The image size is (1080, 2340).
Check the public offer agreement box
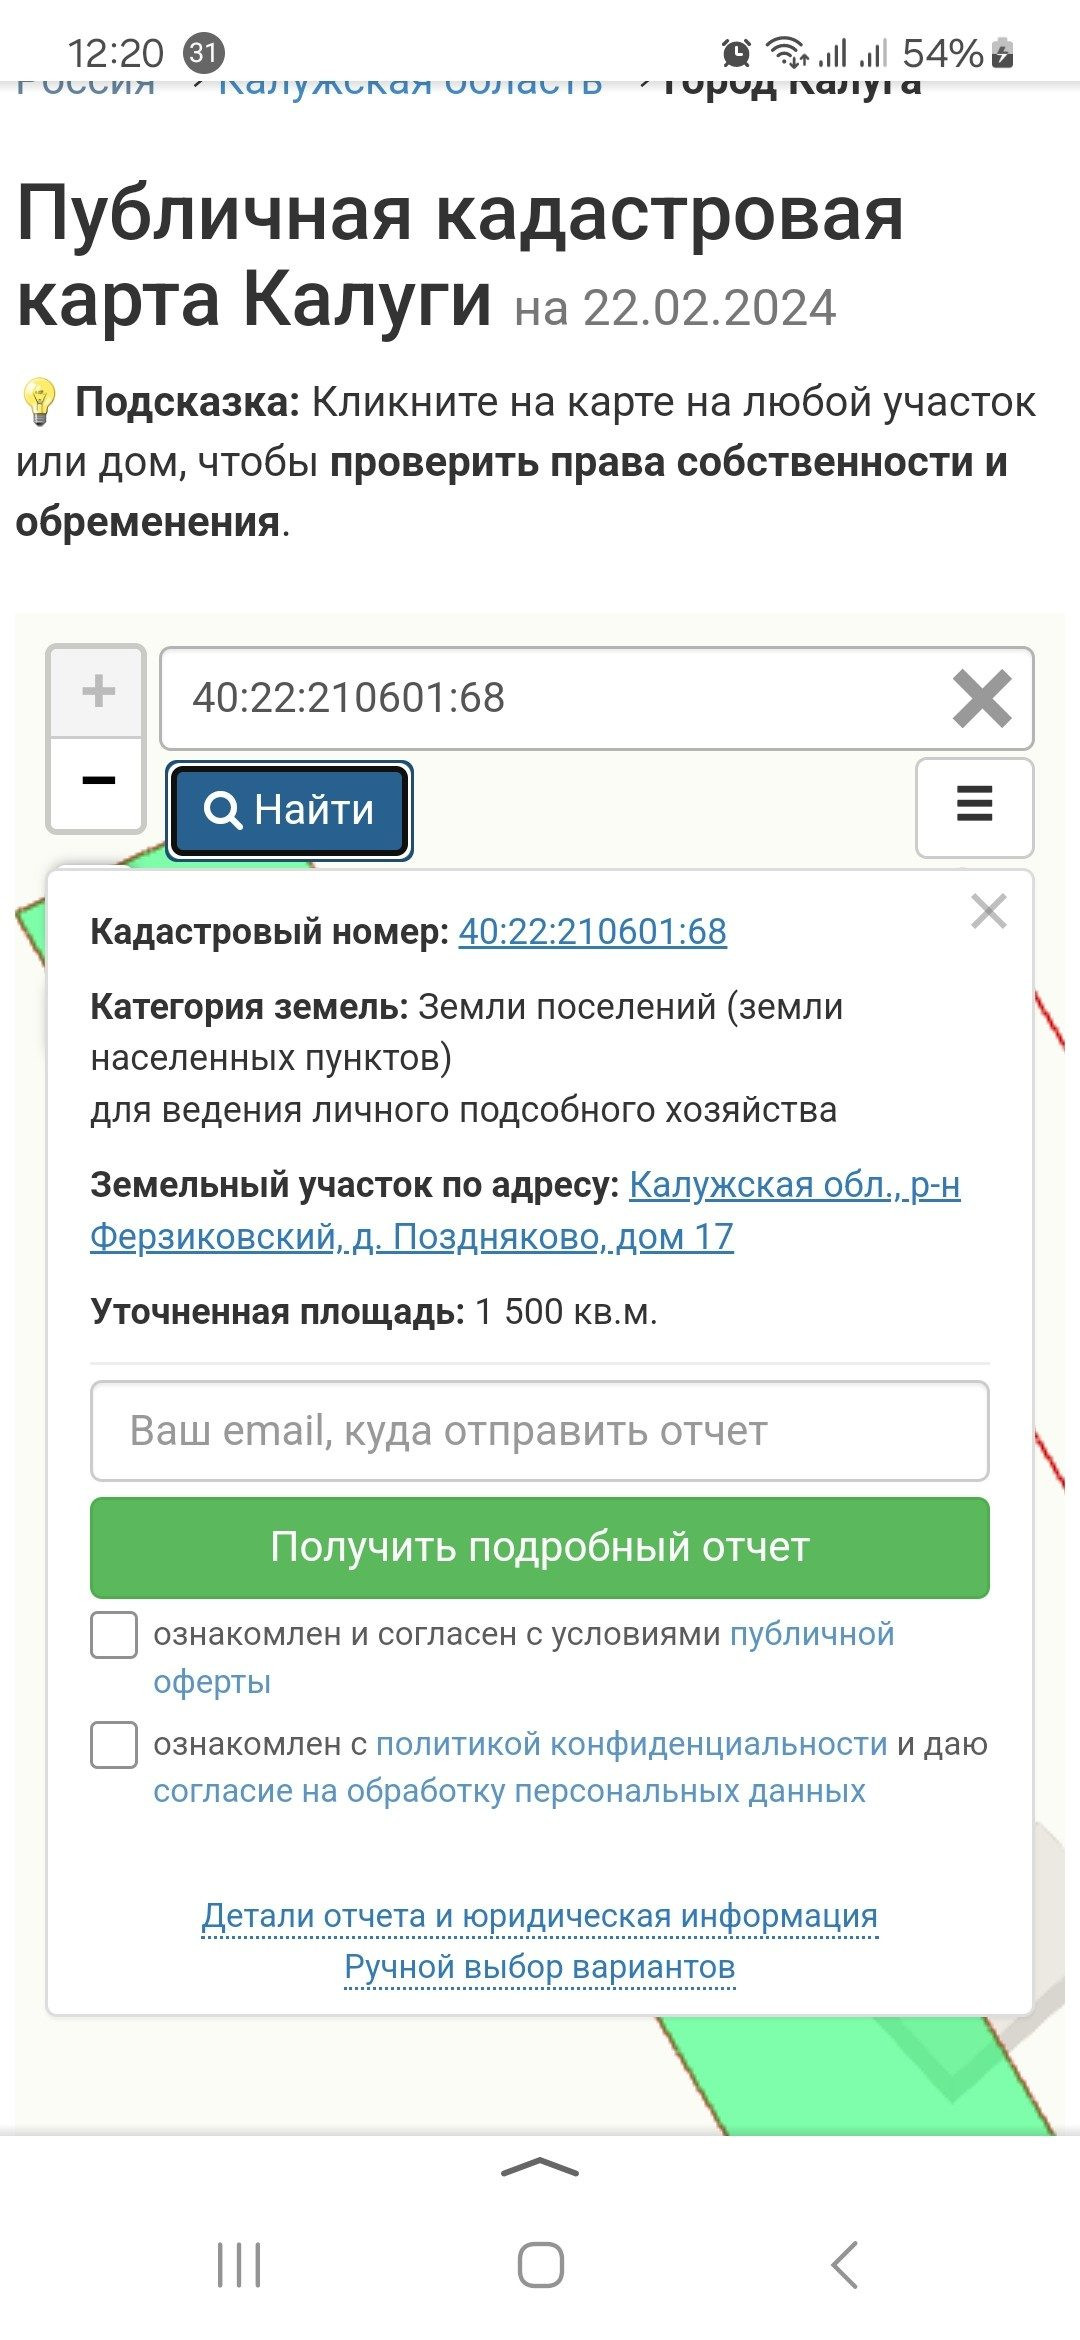pos(114,1635)
